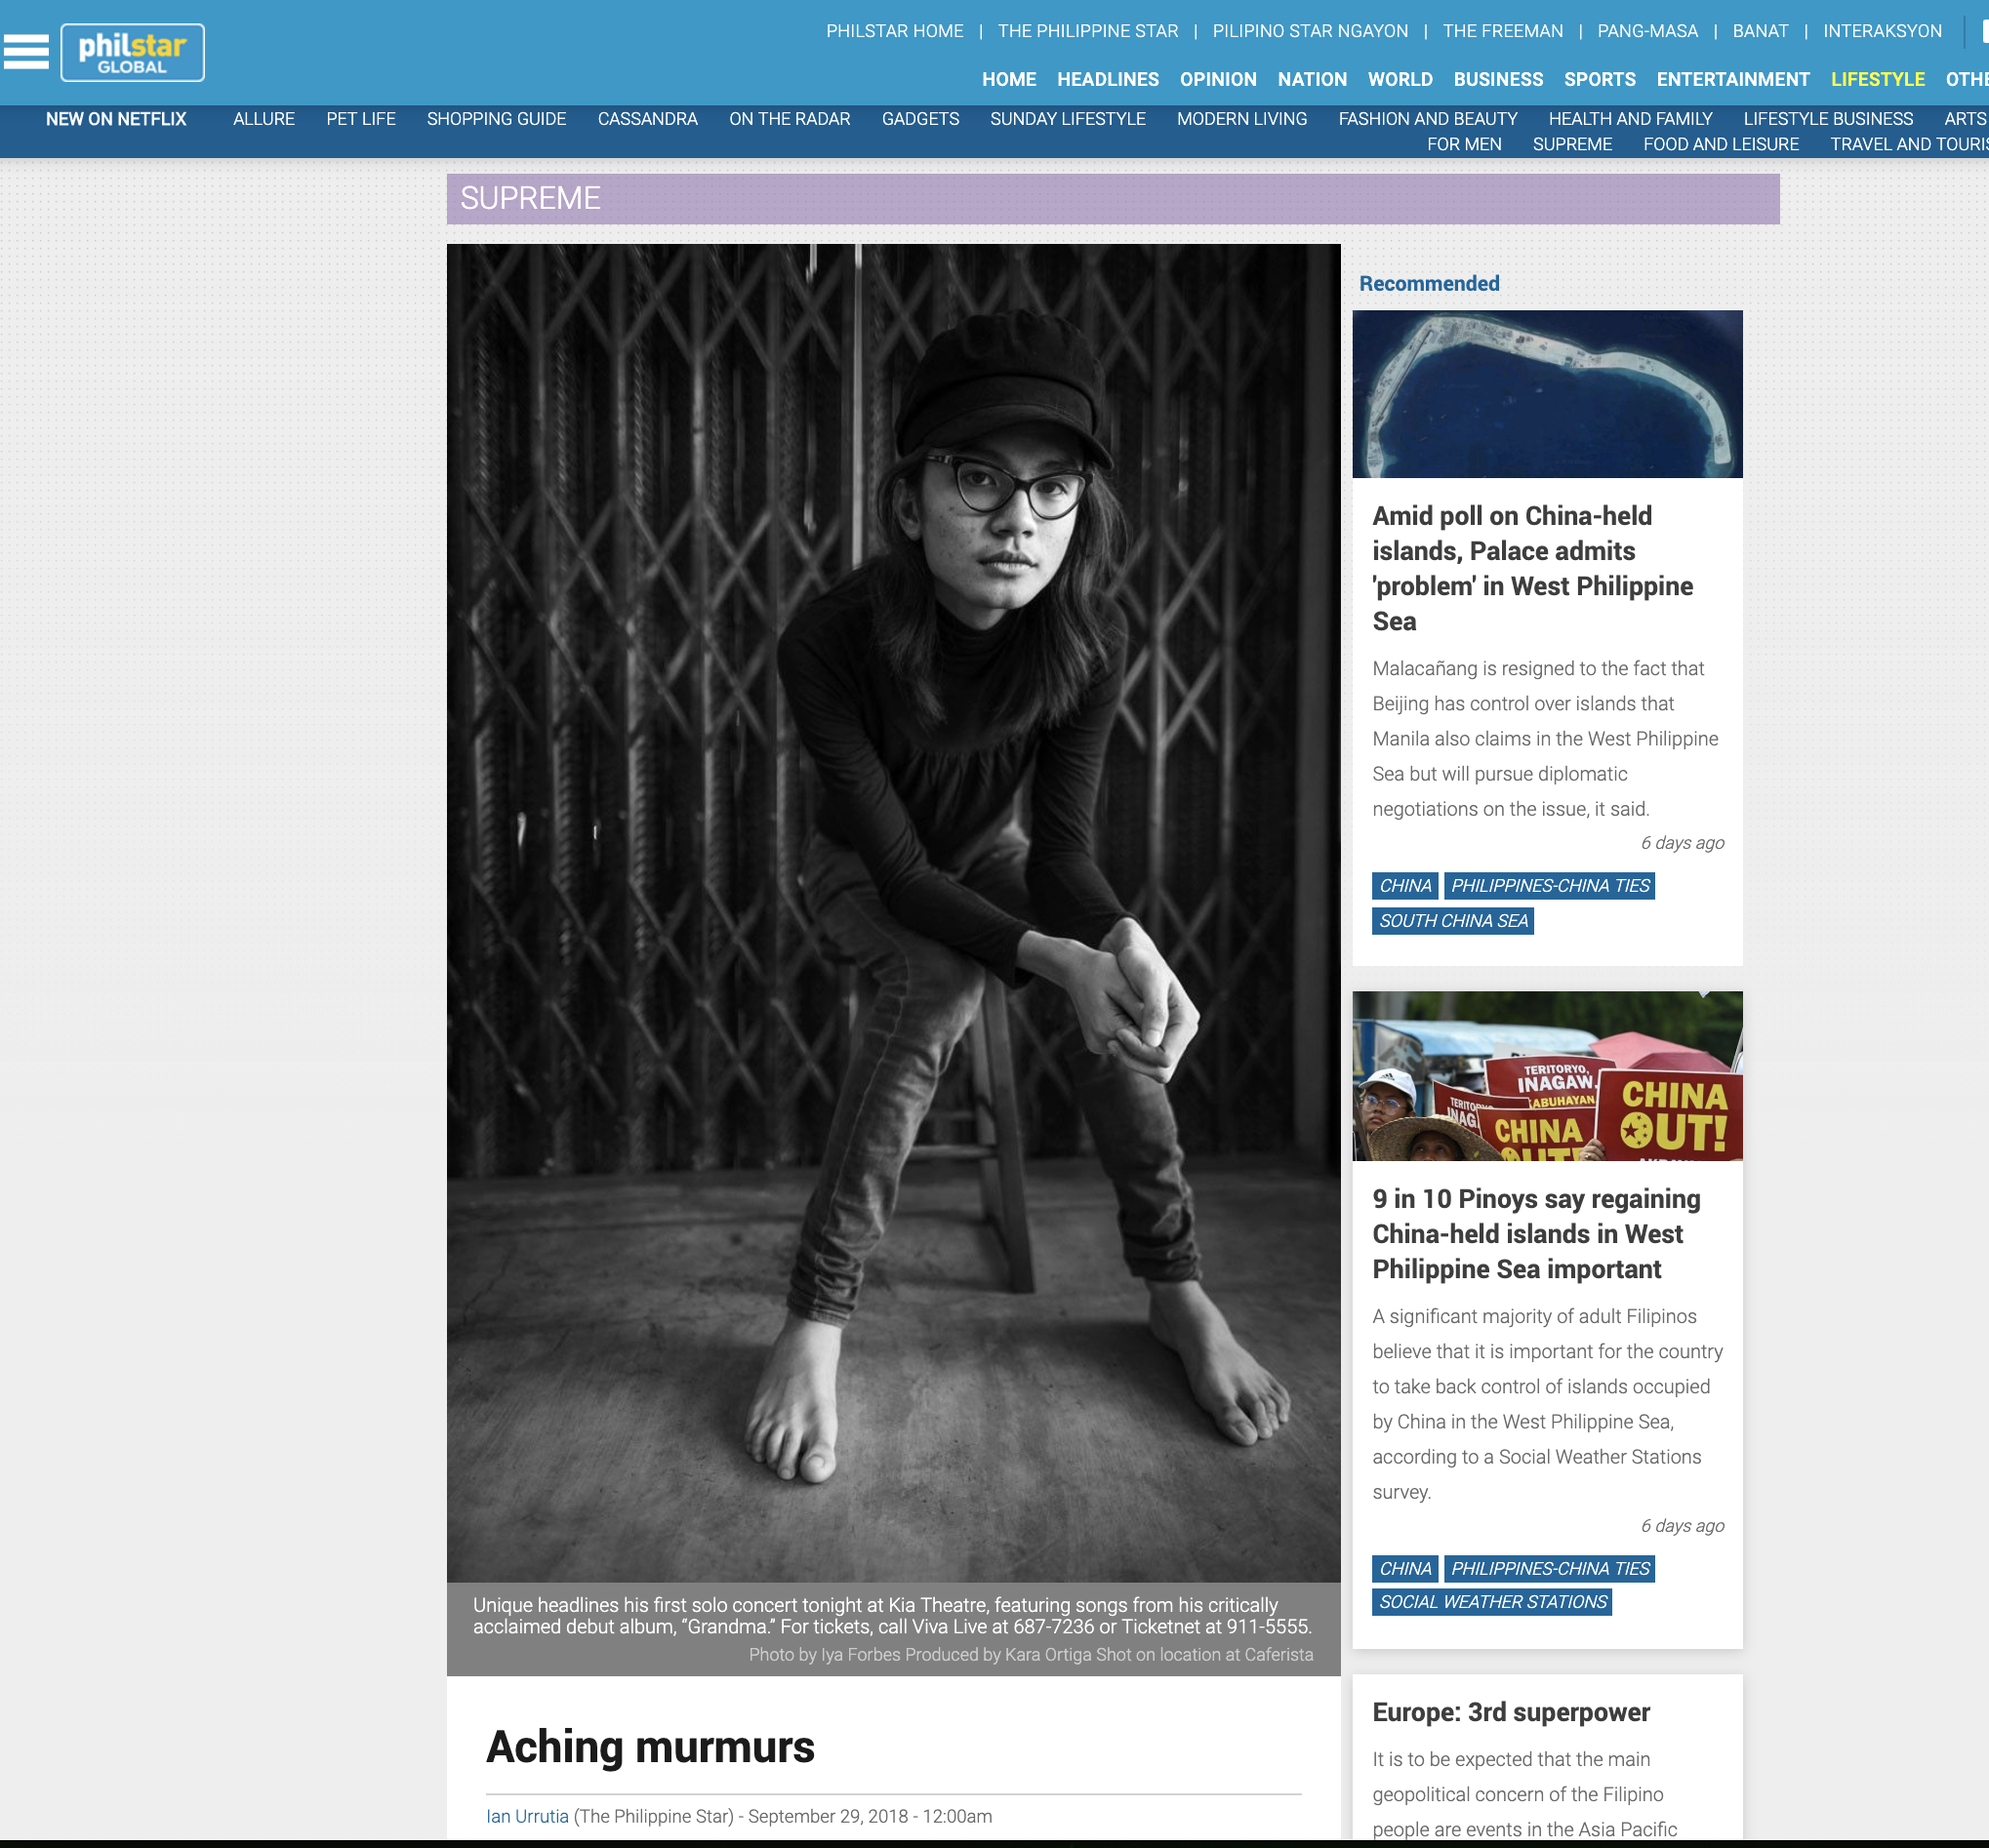Read '9 in 10 Pinoys' article
The width and height of the screenshot is (1989, 1848).
[x=1536, y=1234]
